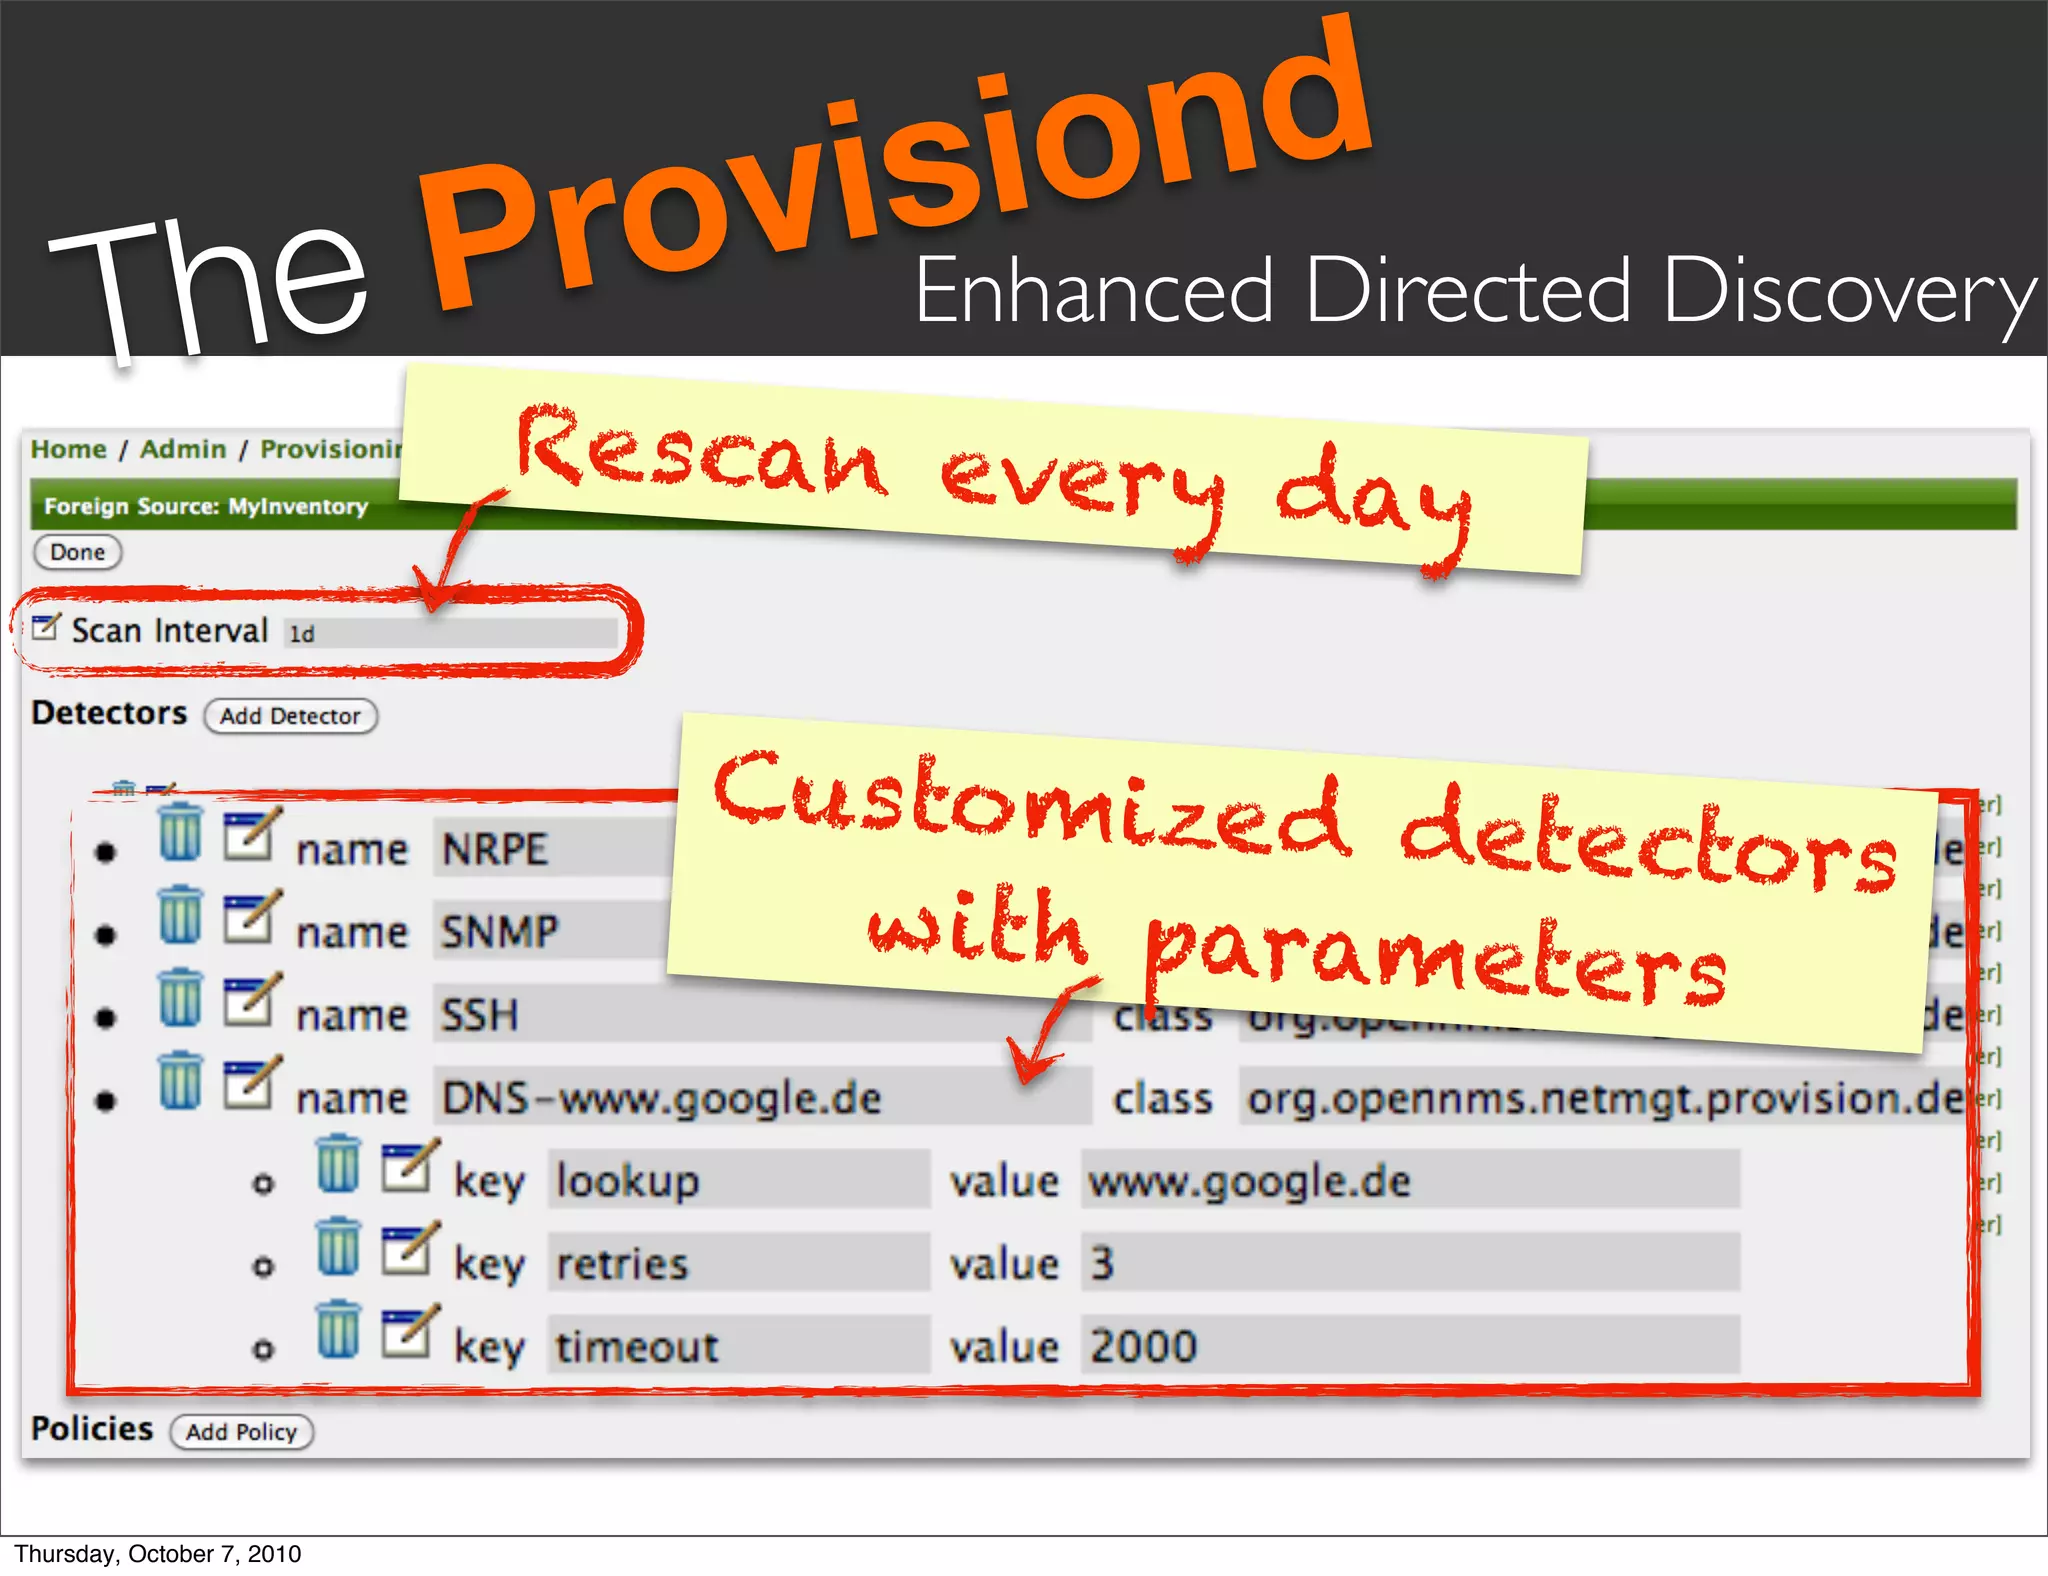Viewport: 2048px width, 1576px height.
Task: Delete the SNMP detector with trash icon
Action: coord(180,916)
